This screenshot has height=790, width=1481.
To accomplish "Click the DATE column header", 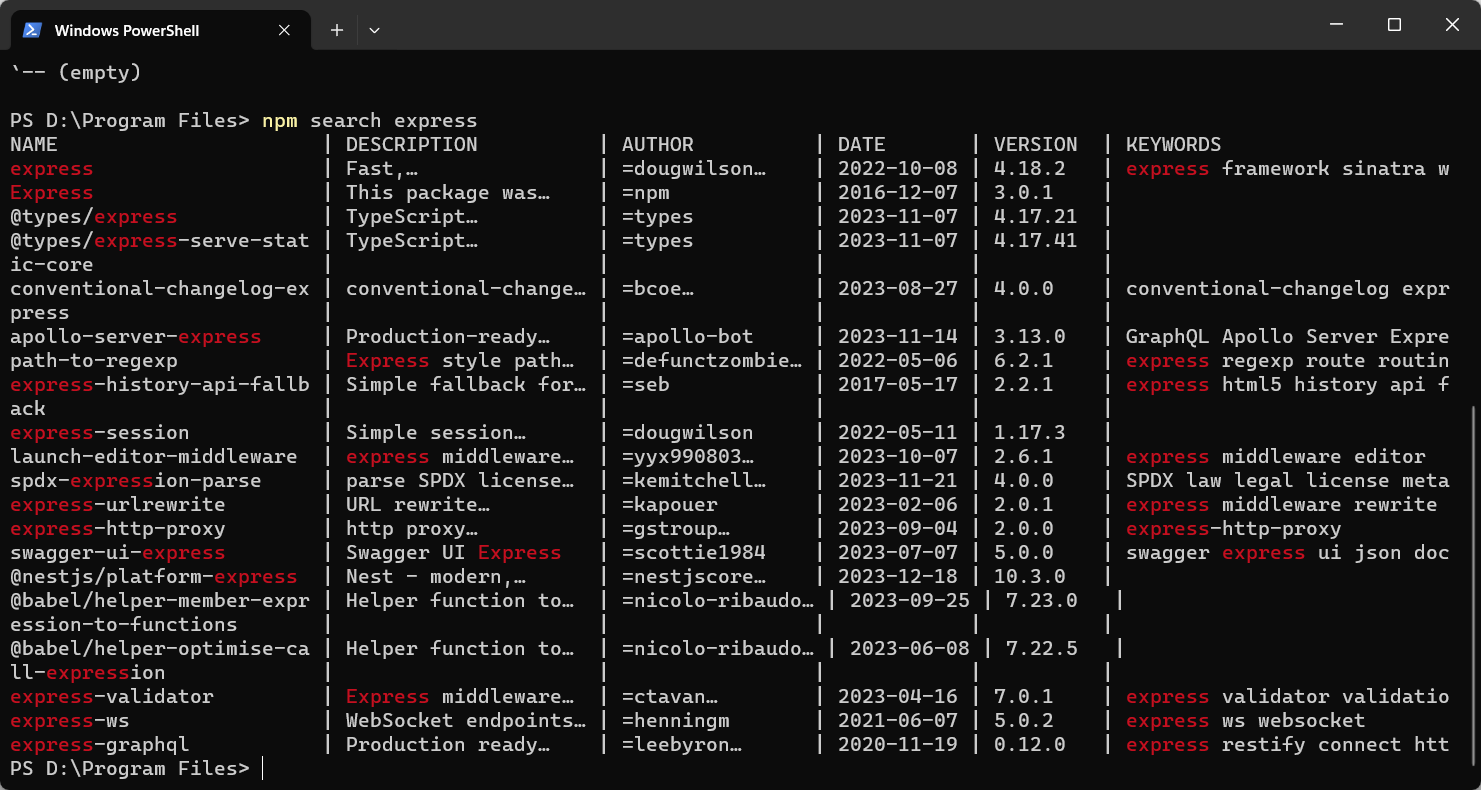I will [862, 145].
